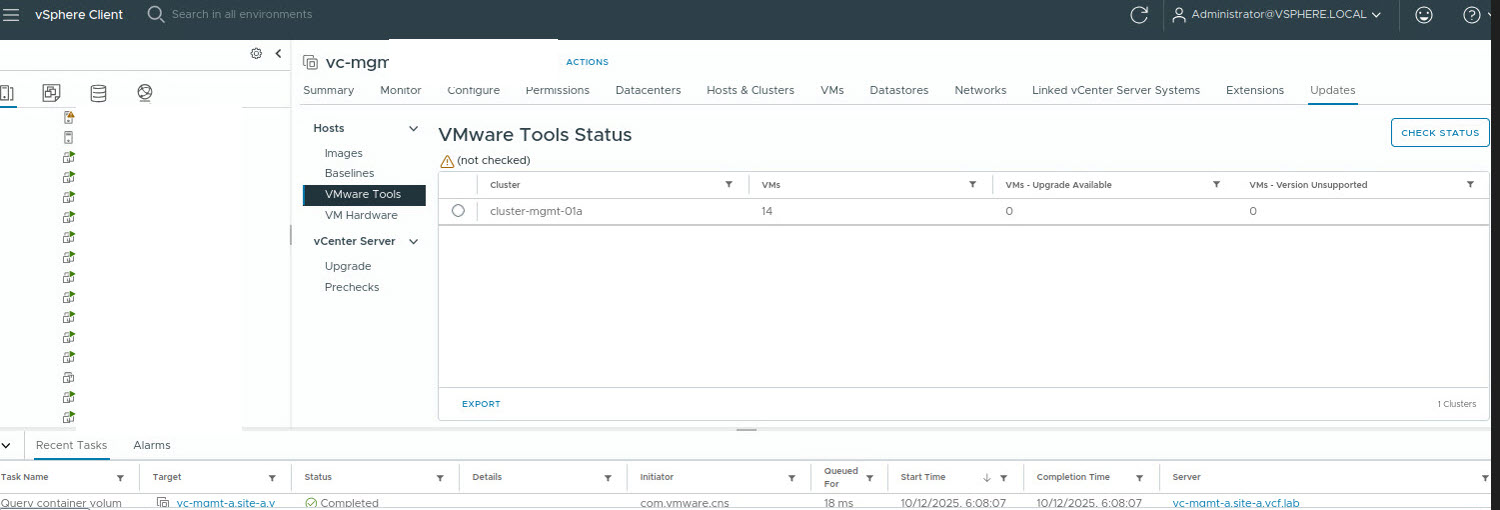Switch to Hosts and Clusters inventory view

(6, 93)
